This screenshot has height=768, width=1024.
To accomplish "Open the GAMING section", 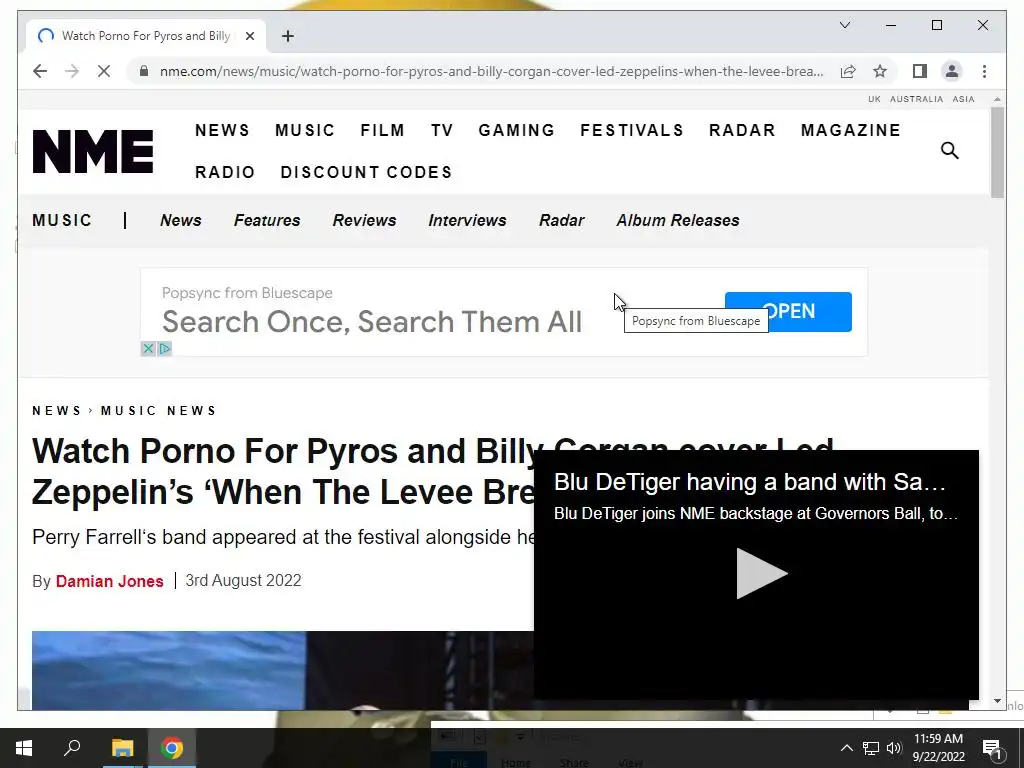I will [516, 130].
